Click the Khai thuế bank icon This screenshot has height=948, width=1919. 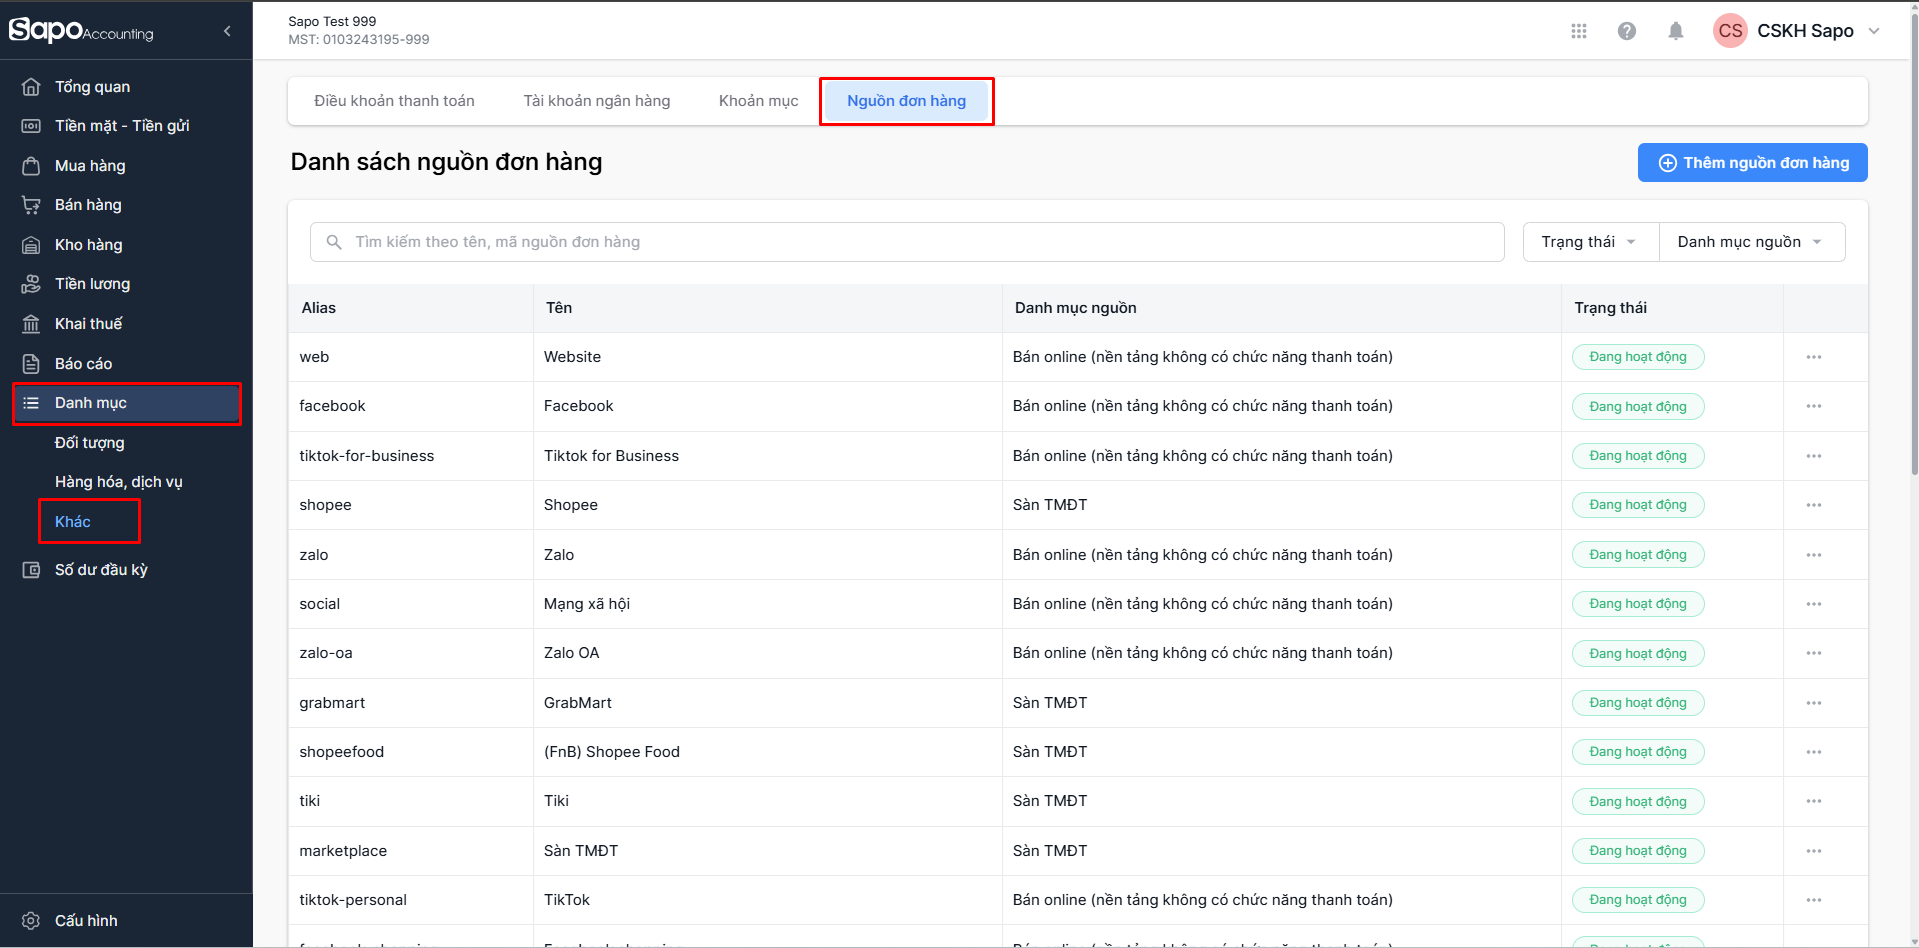(x=31, y=324)
